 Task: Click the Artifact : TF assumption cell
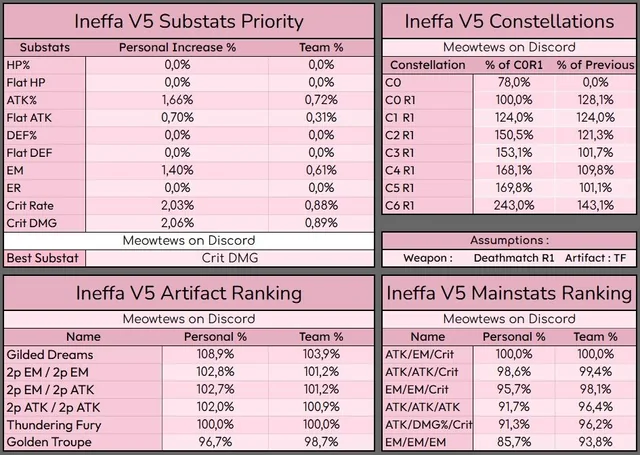[595, 258]
